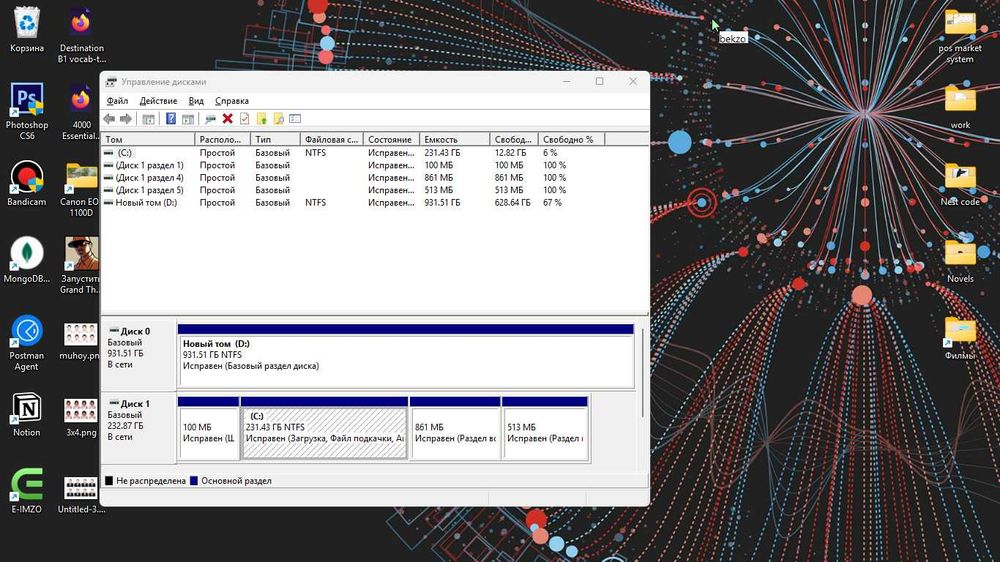Select the work folder on desktop
1000x562 pixels.
pyautogui.click(x=960, y=107)
